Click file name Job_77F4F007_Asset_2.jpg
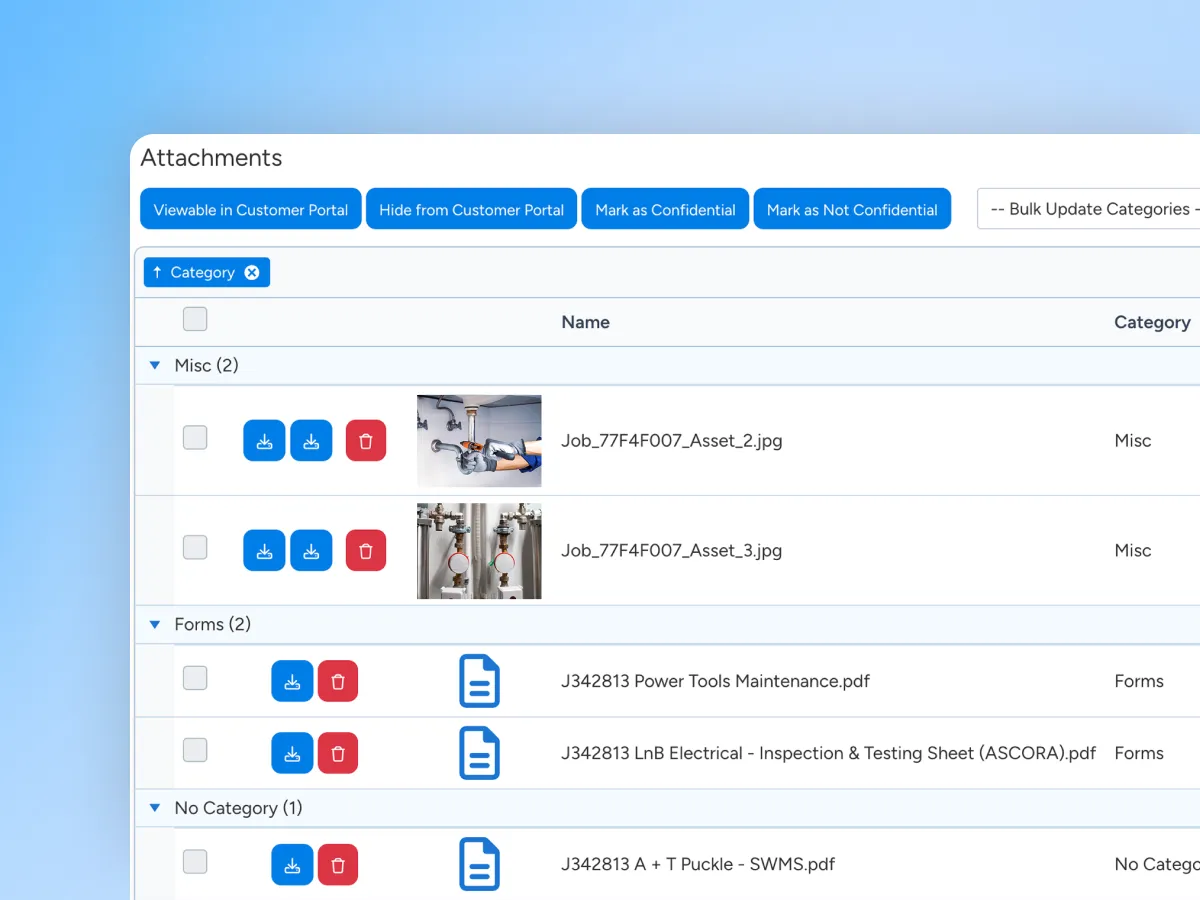This screenshot has height=900, width=1200. tap(672, 441)
